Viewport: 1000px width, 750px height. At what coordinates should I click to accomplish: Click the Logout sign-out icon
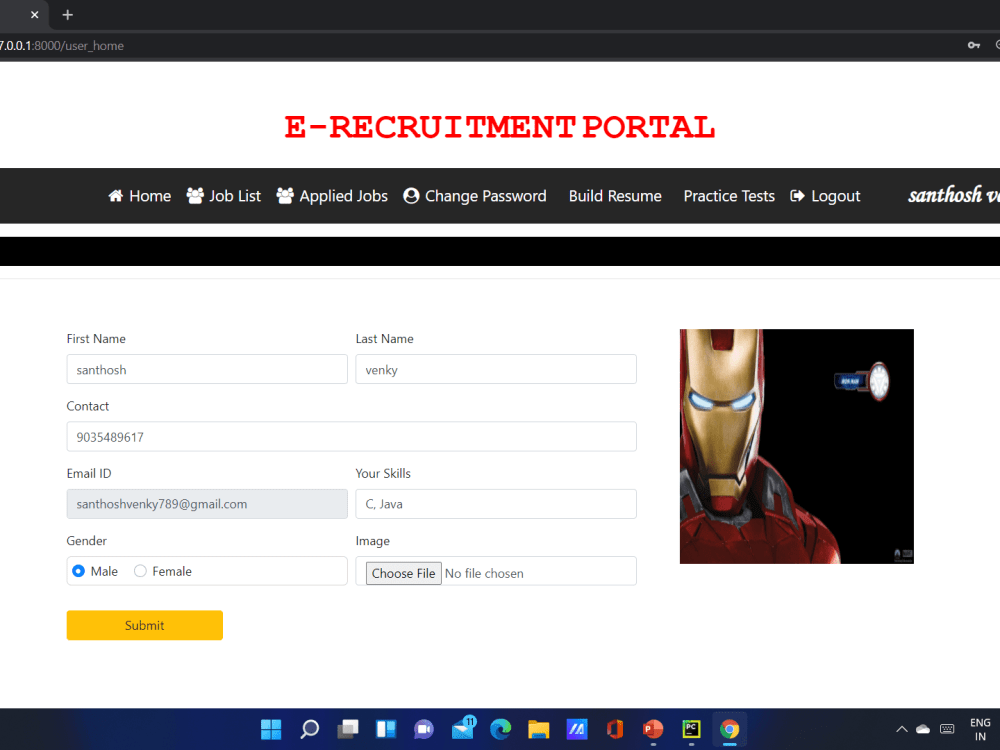tap(797, 196)
